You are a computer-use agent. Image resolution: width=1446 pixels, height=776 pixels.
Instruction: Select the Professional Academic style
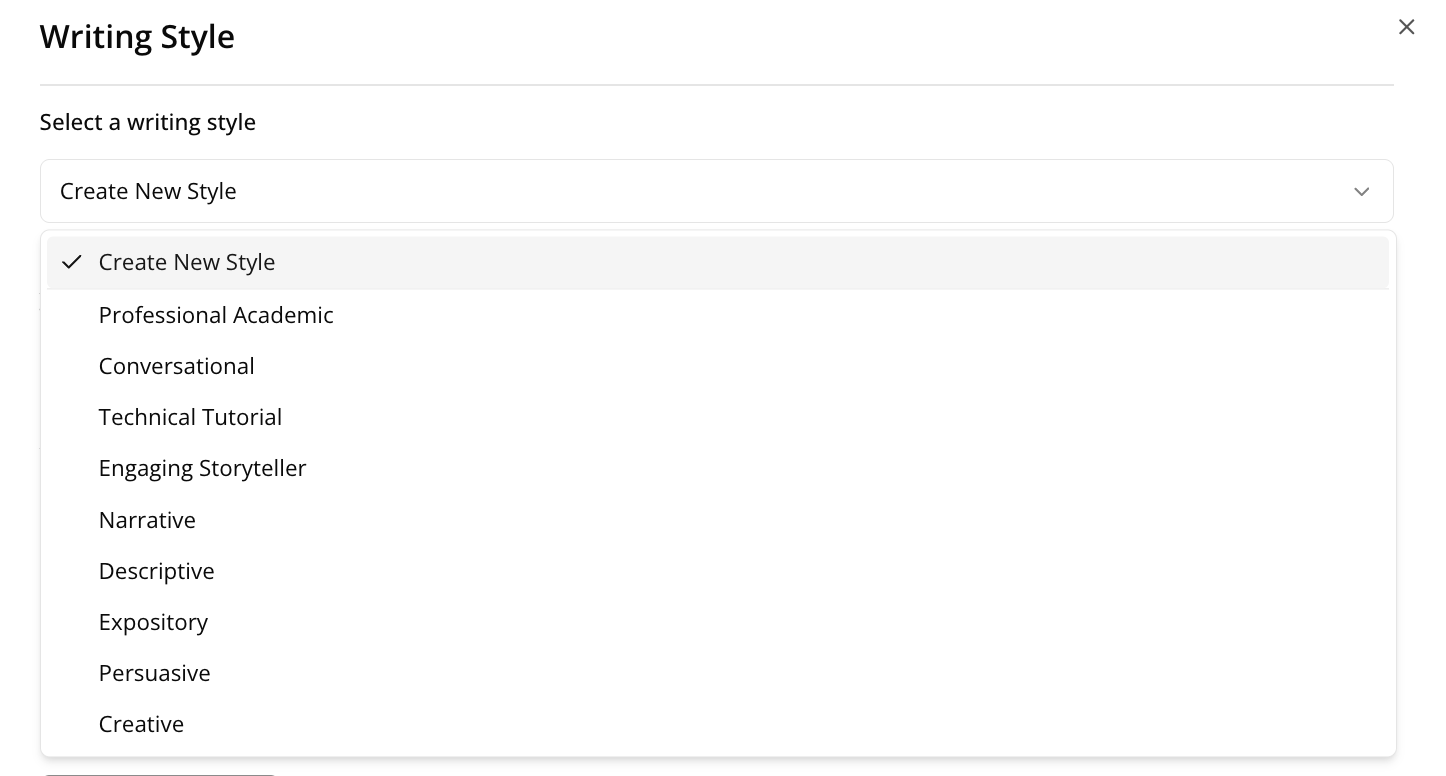[216, 315]
